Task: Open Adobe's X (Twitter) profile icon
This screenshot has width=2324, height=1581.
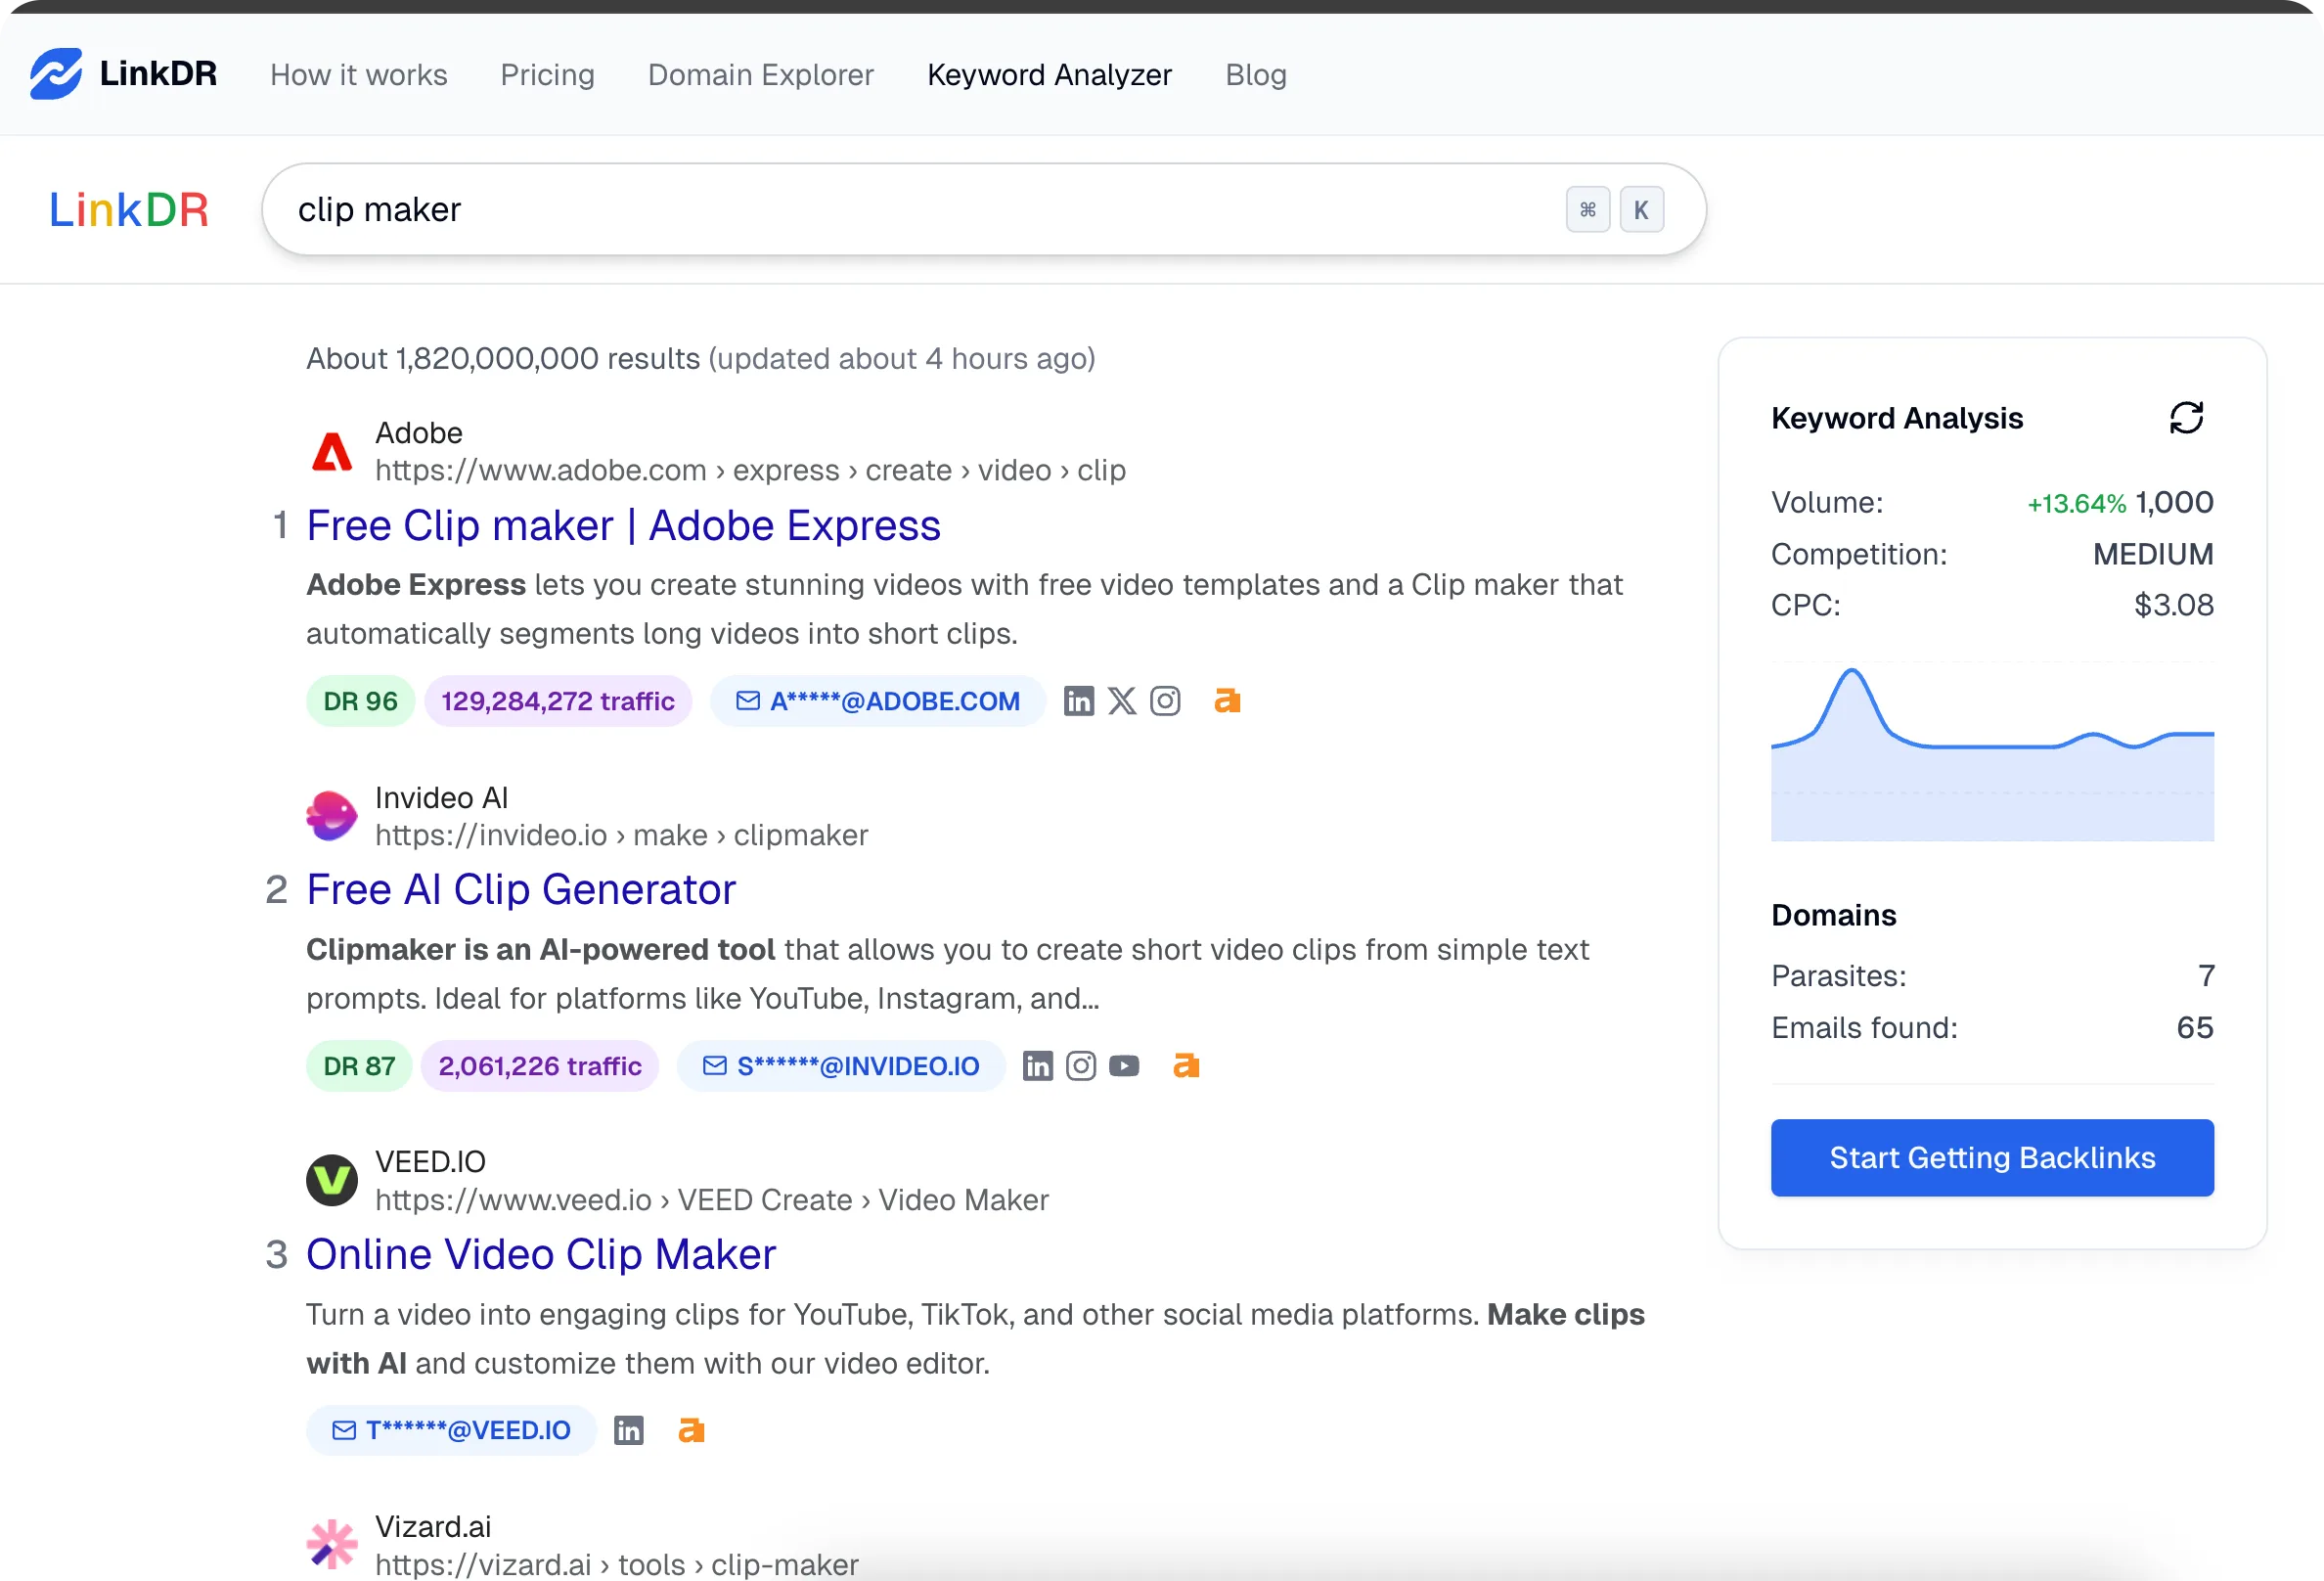Action: [x=1122, y=701]
